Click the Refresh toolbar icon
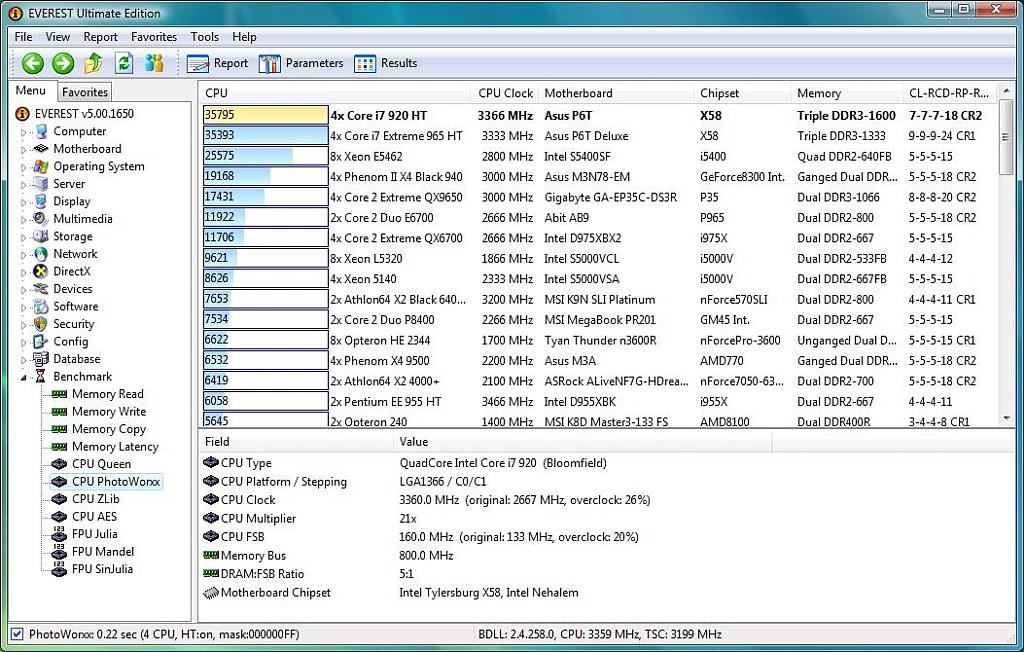The height and width of the screenshot is (652, 1024). 123,63
